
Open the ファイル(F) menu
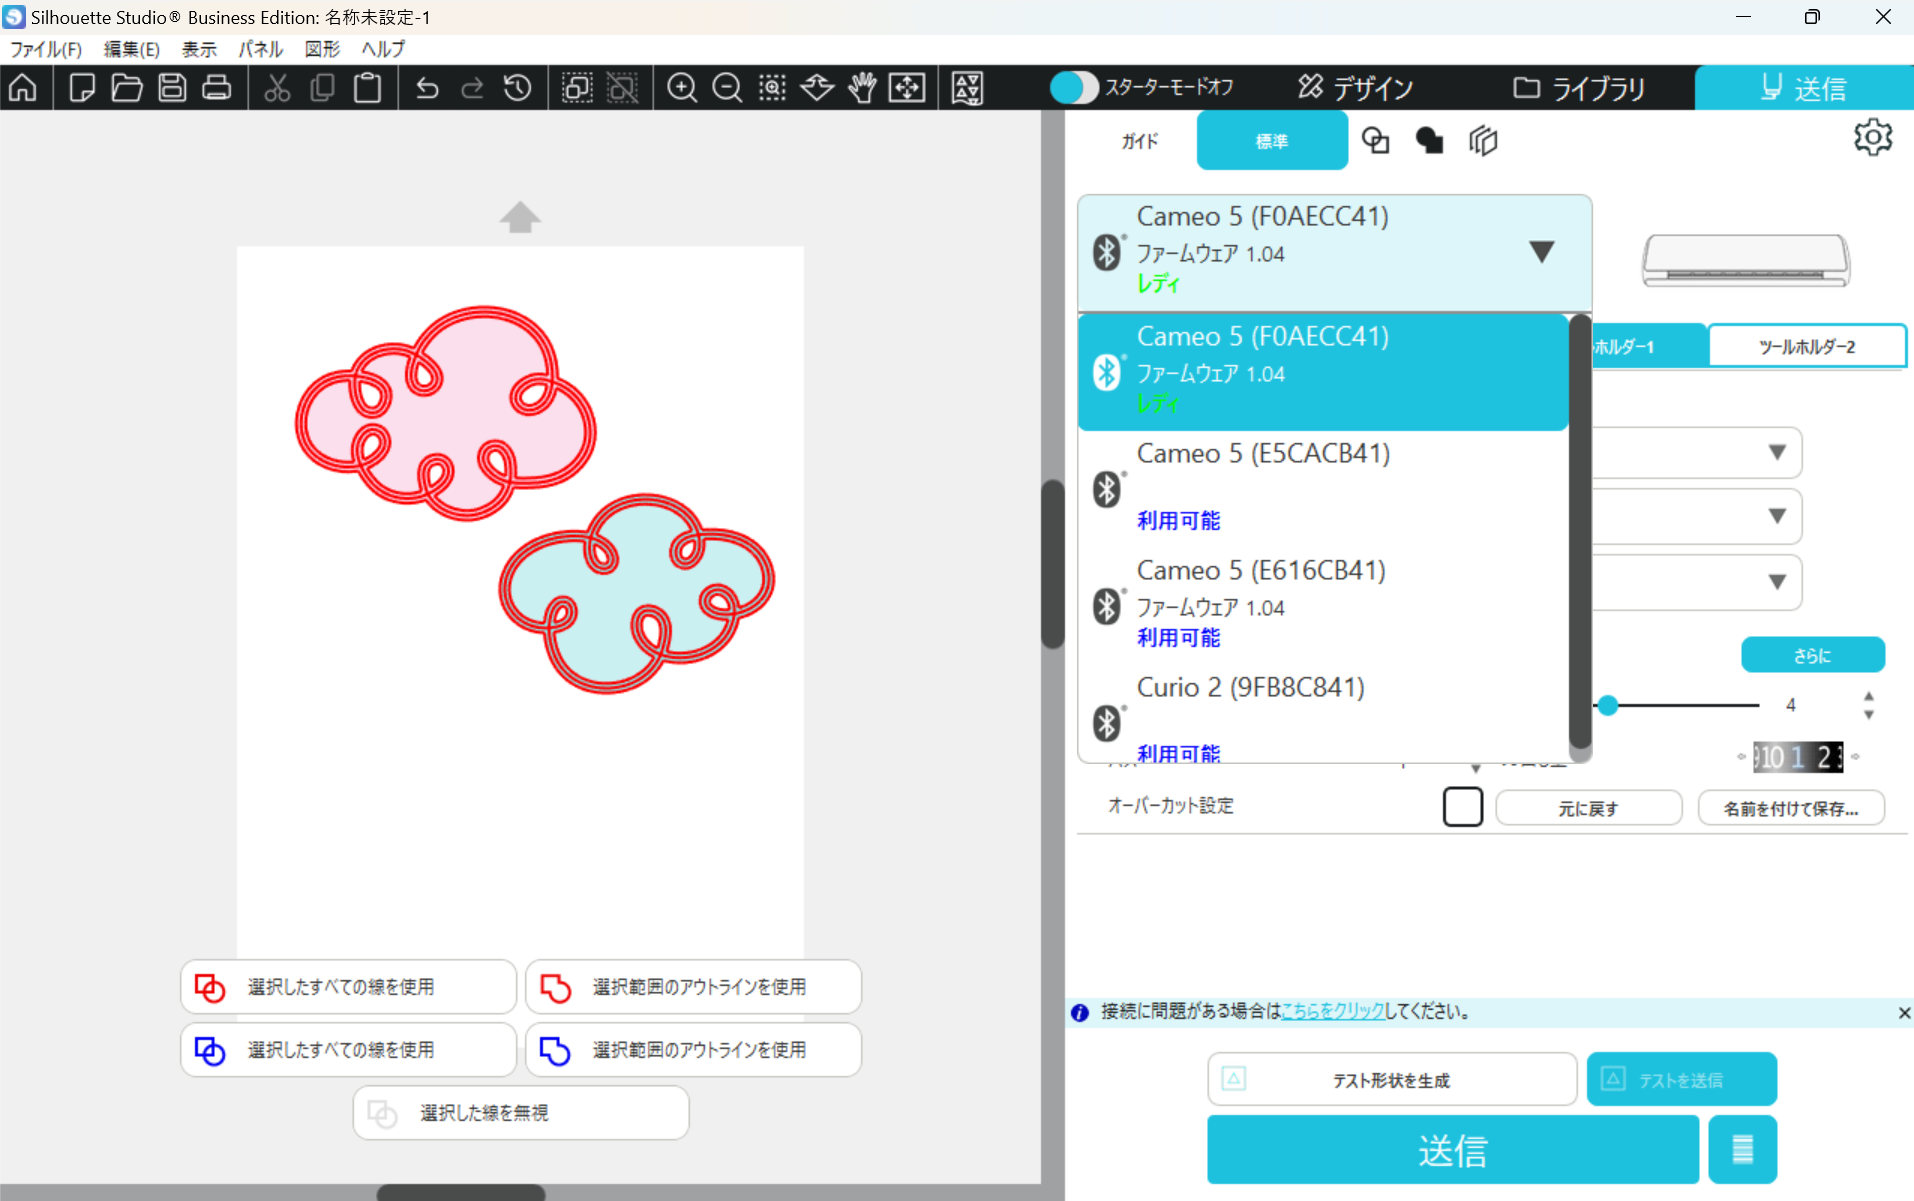[x=46, y=49]
